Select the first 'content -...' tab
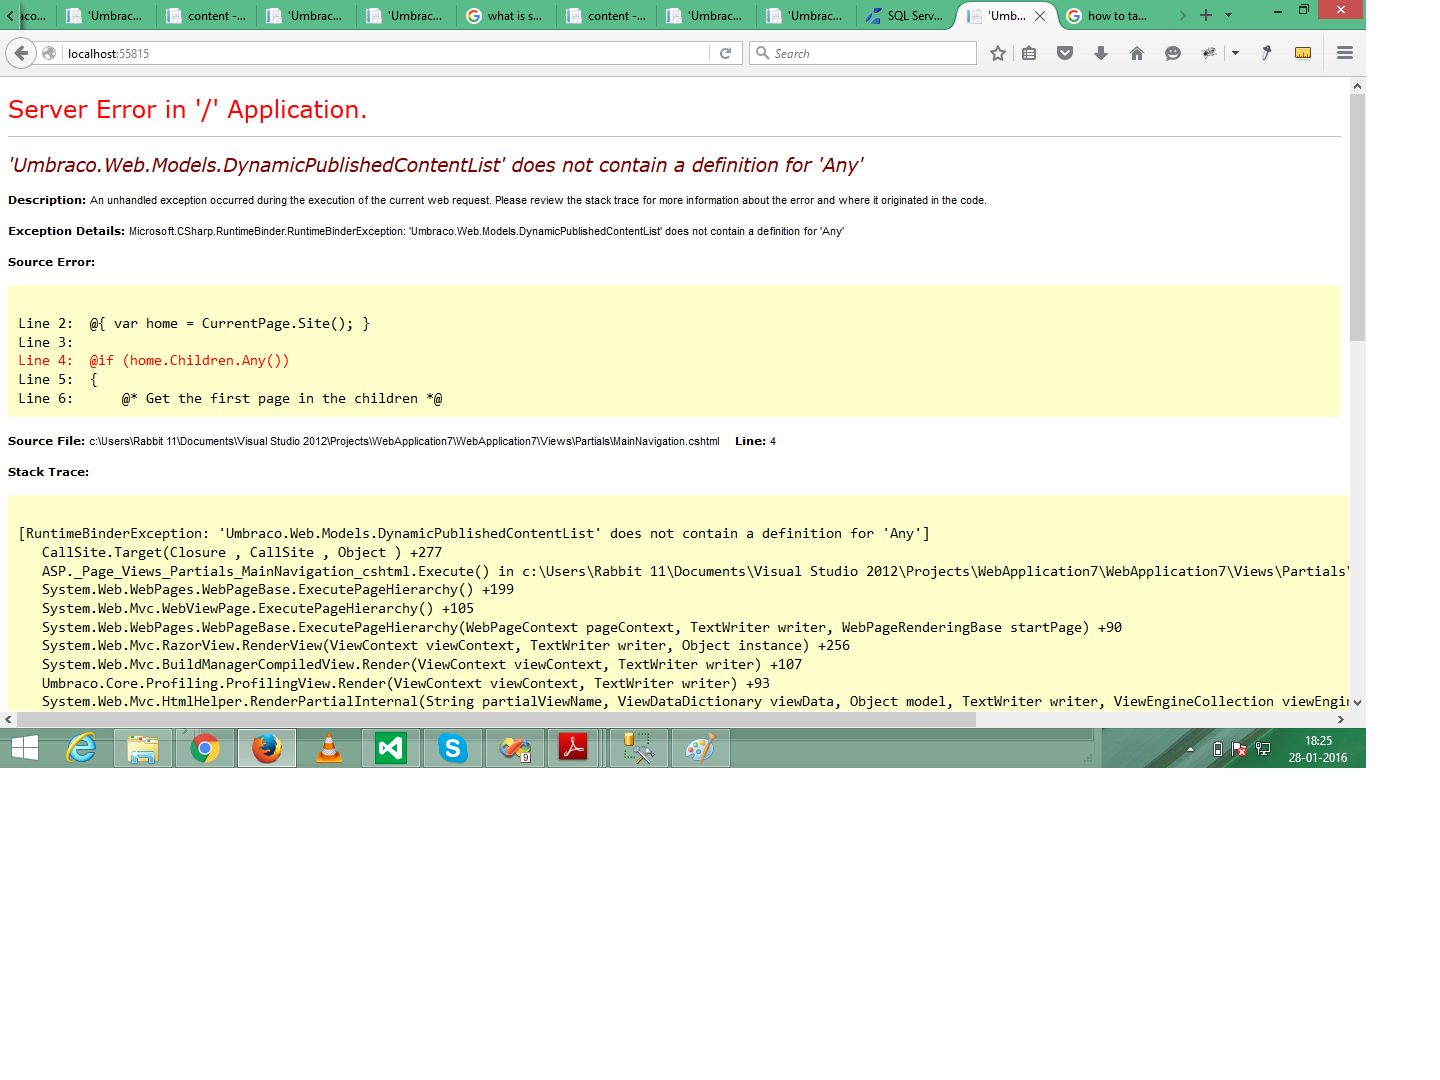1440x1080 pixels. coord(207,16)
